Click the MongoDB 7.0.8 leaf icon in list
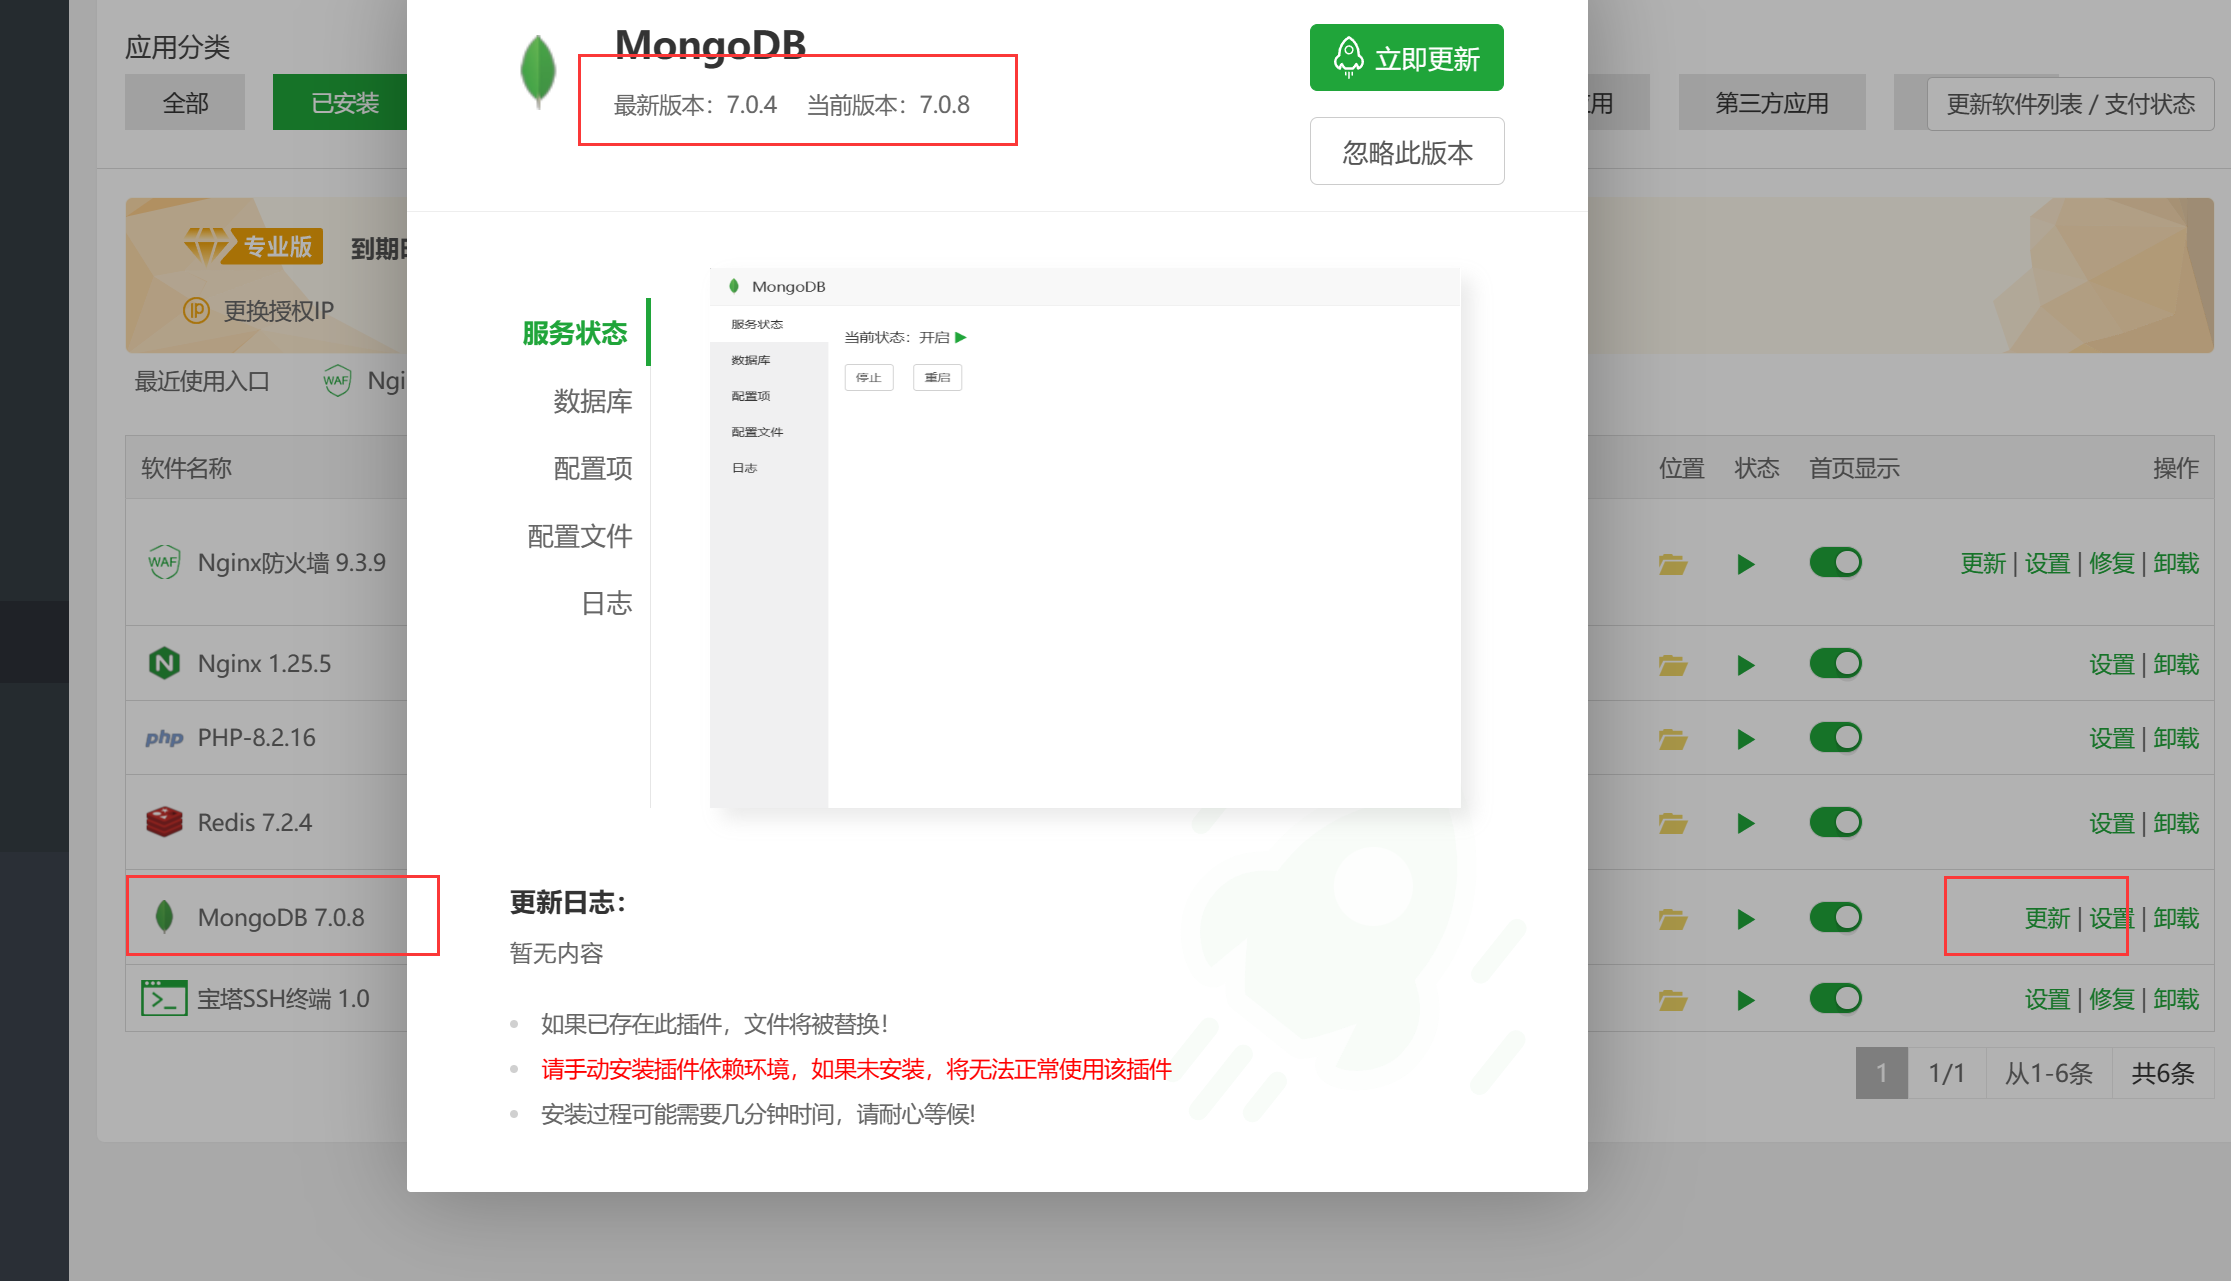This screenshot has width=2231, height=1281. 164,917
